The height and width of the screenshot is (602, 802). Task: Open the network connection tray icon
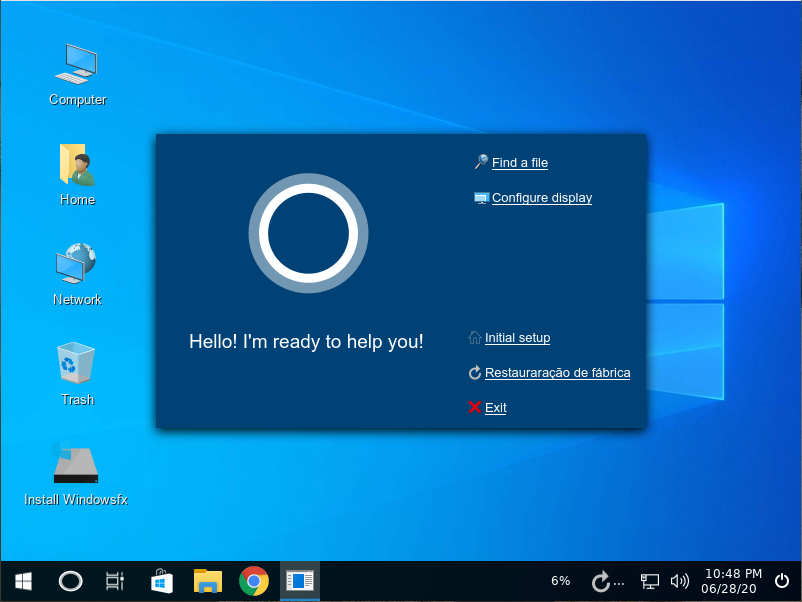click(x=650, y=581)
